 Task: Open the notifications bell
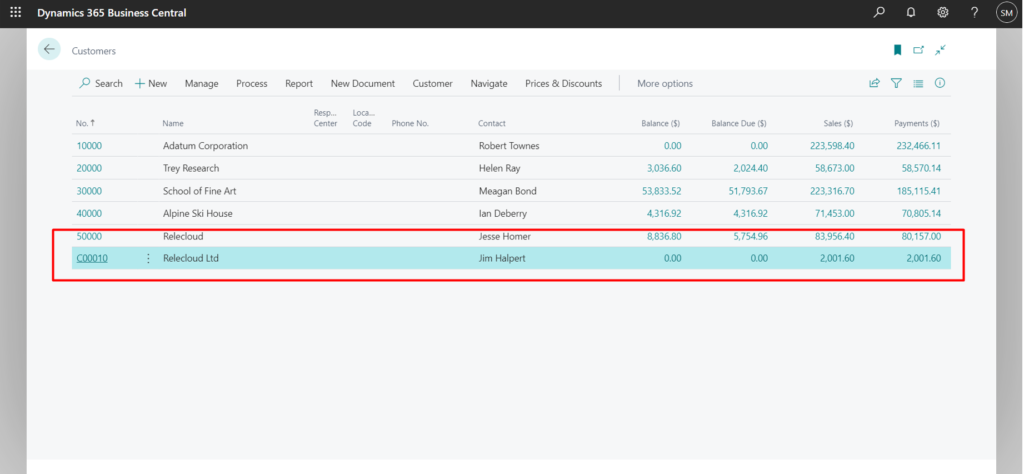pyautogui.click(x=911, y=12)
